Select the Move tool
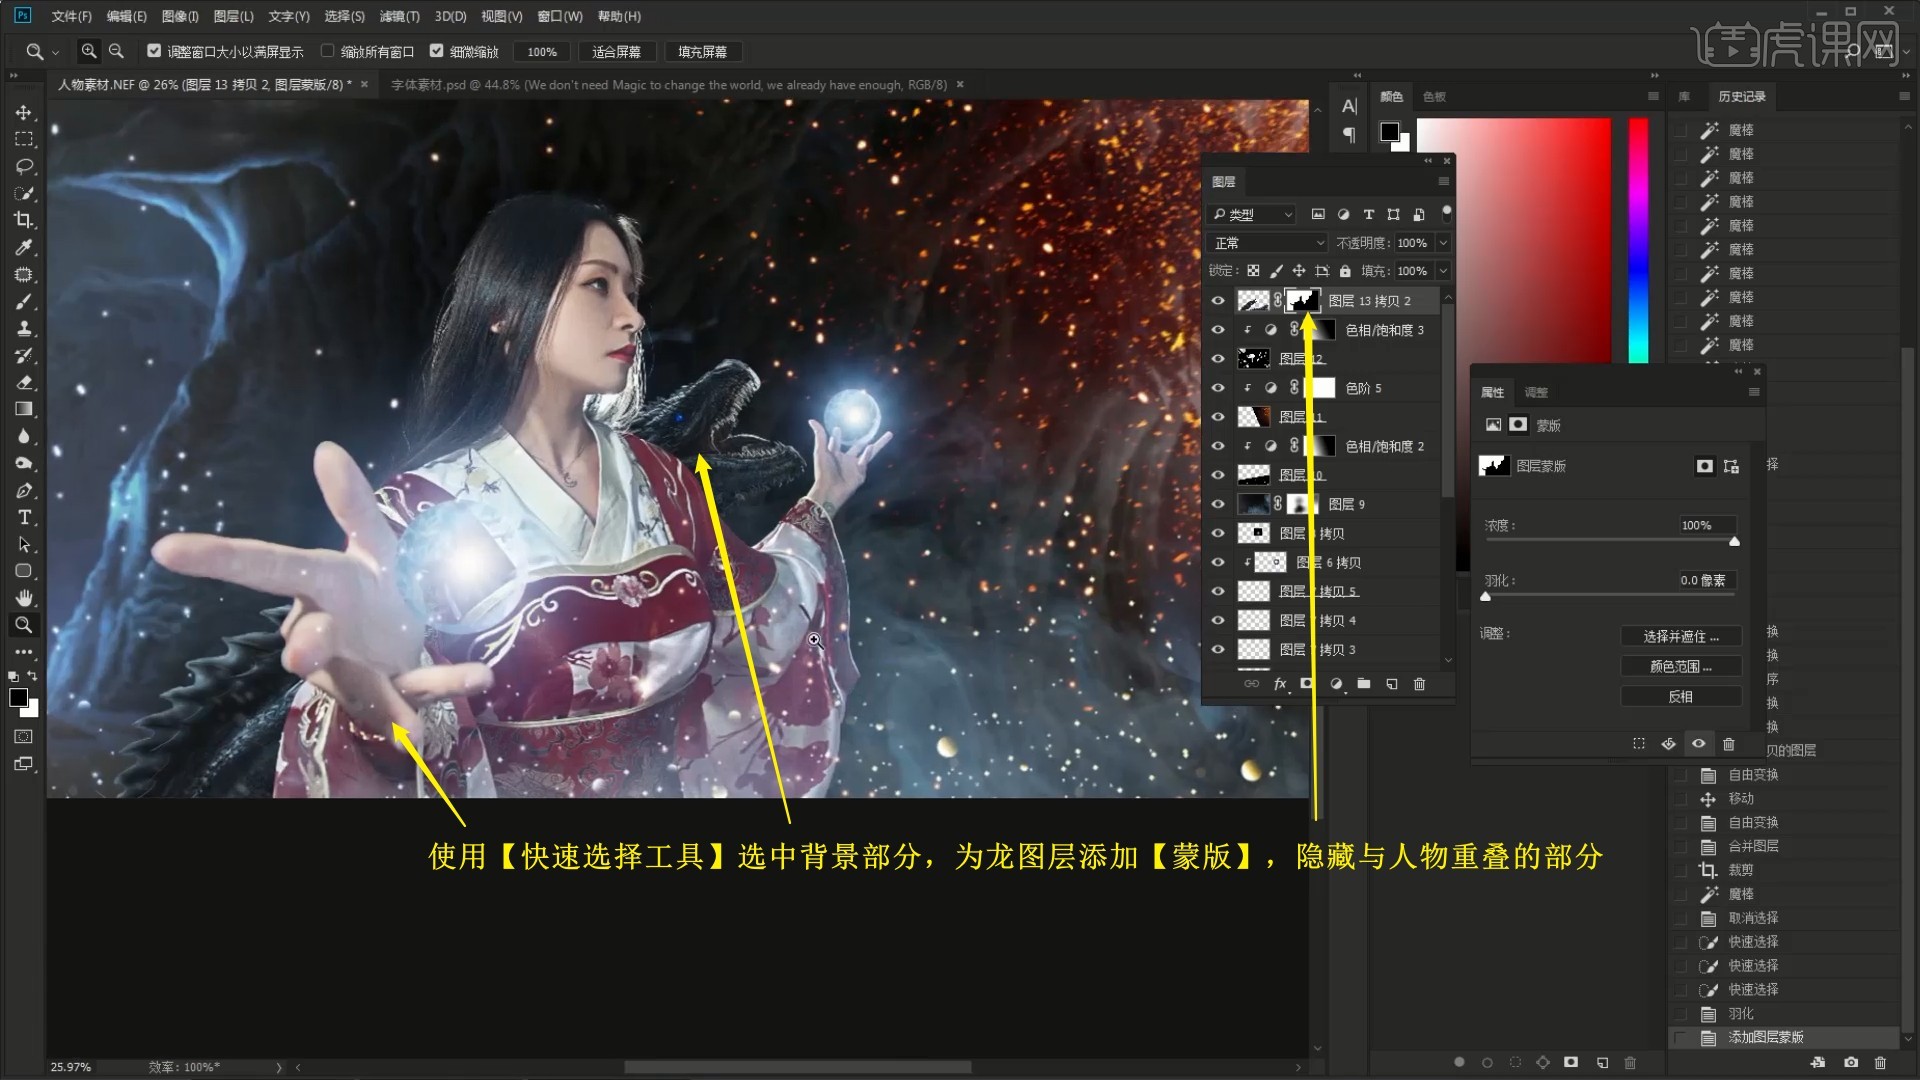1920x1080 pixels. click(x=24, y=113)
